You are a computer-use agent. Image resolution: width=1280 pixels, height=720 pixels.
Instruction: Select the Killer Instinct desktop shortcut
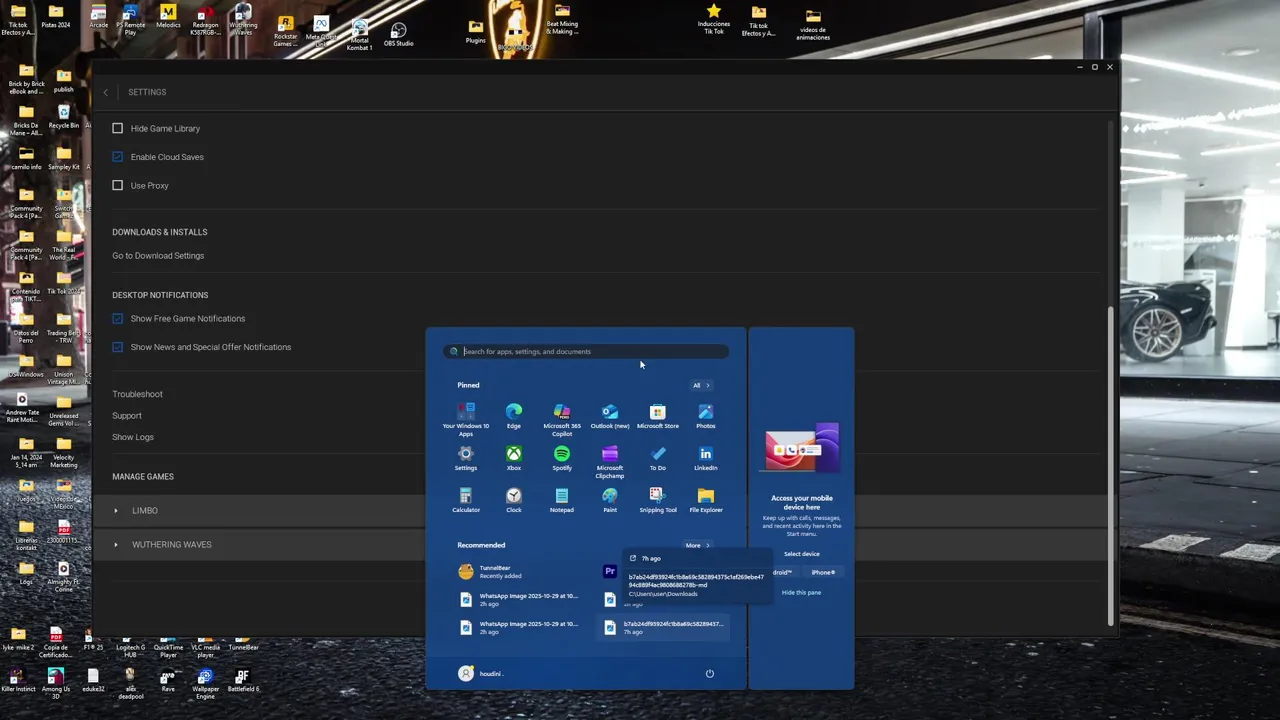18,682
